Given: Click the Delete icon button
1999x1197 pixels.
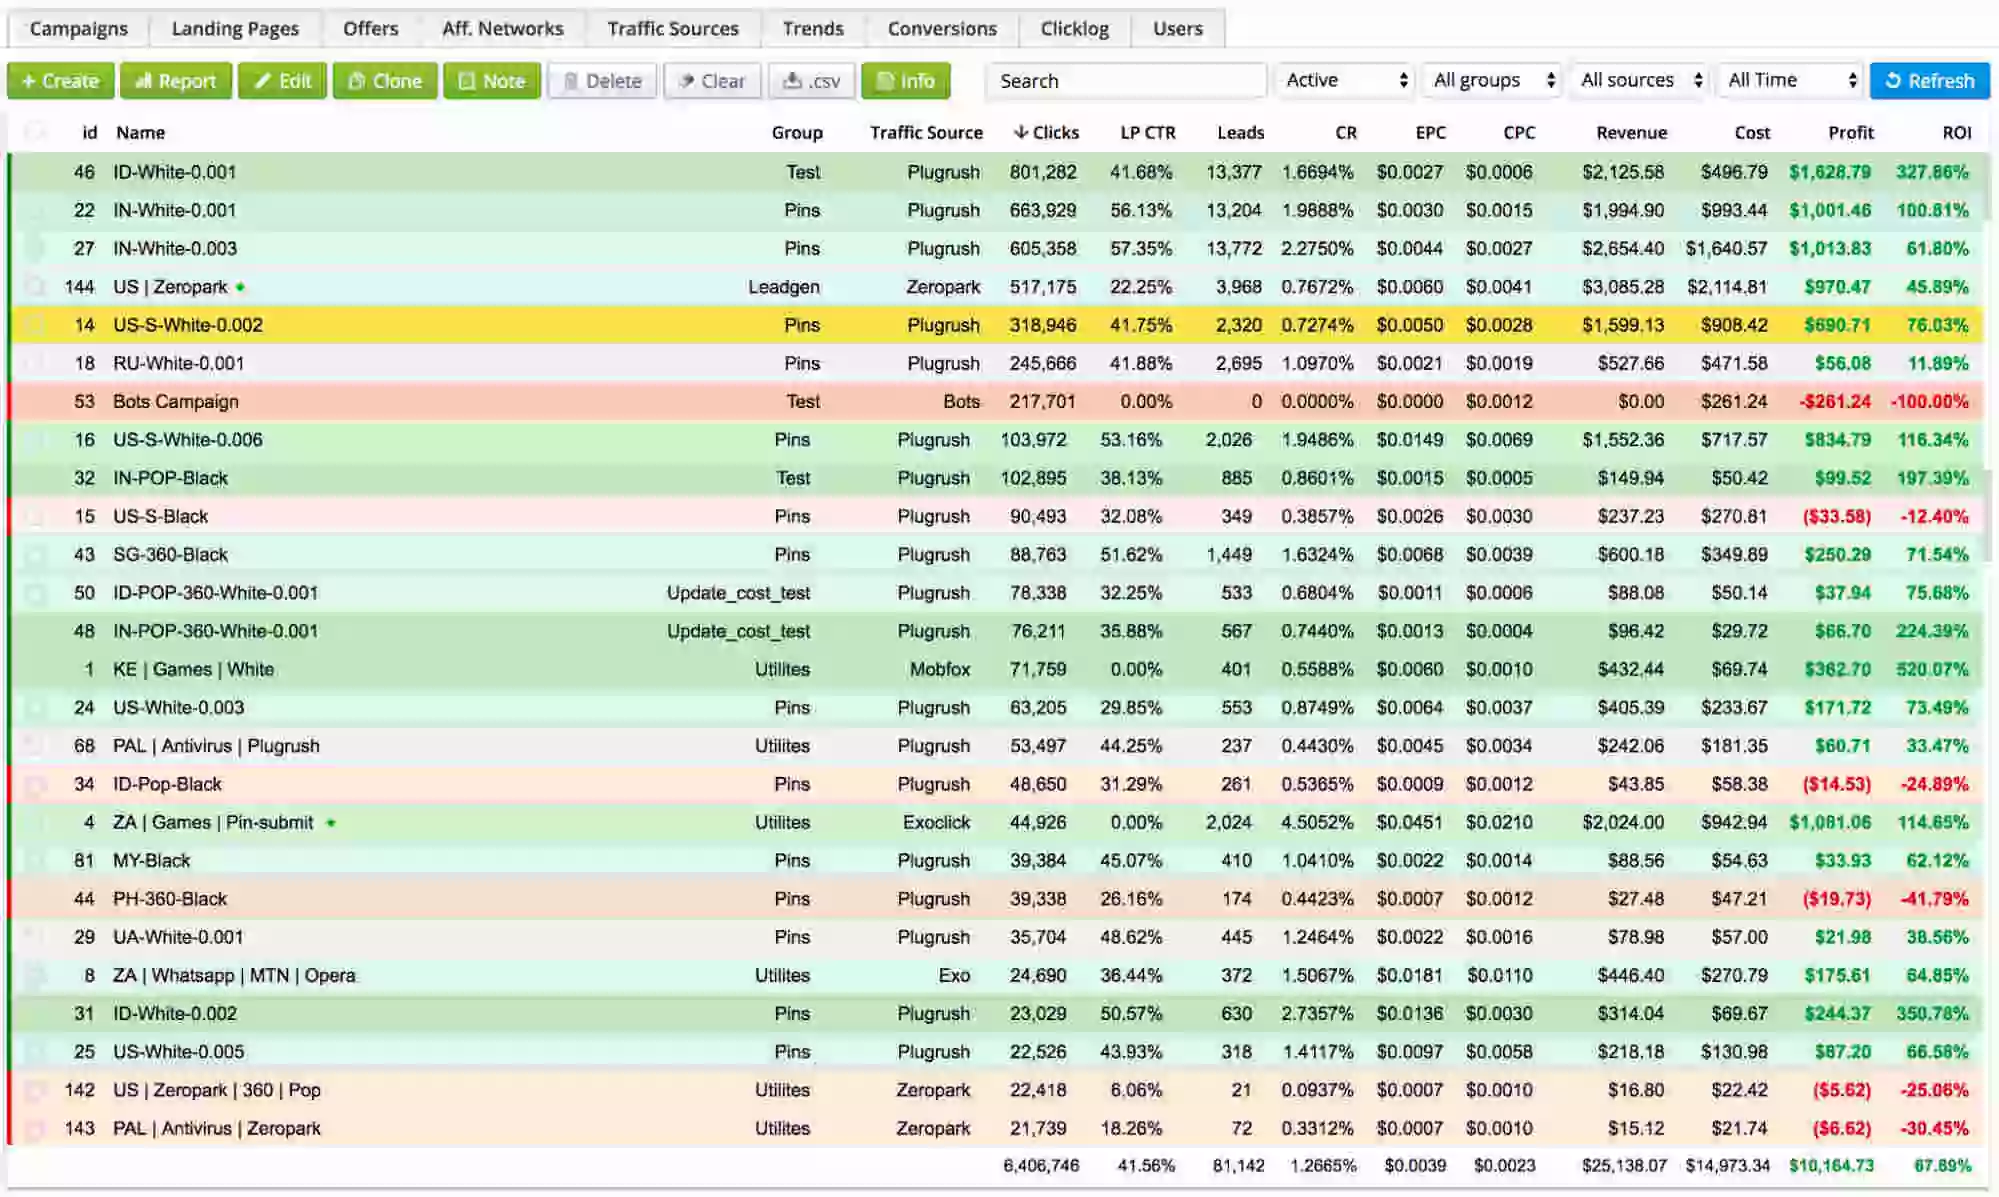Looking at the screenshot, I should coord(600,80).
